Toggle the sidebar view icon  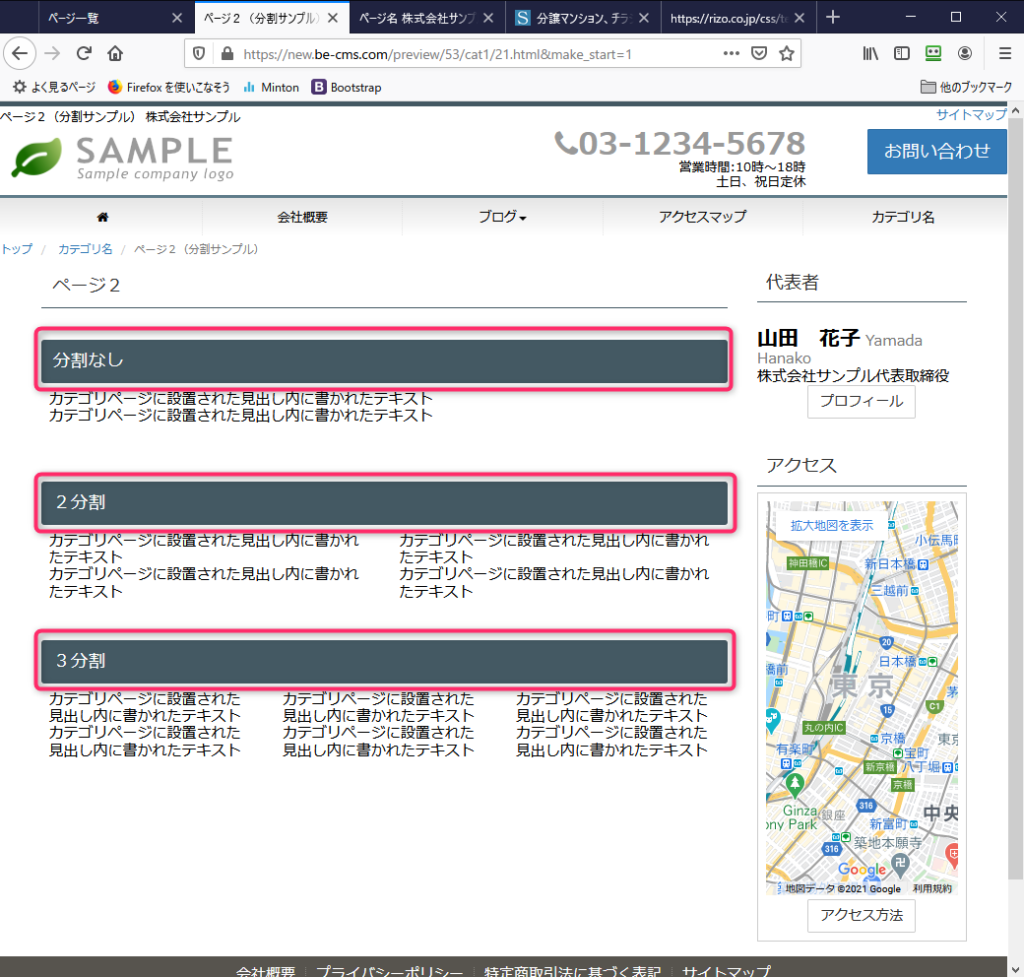(x=902, y=54)
